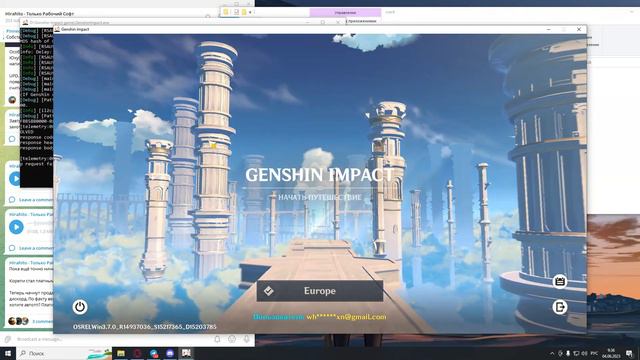Open the taskbar clock and date

611,353
